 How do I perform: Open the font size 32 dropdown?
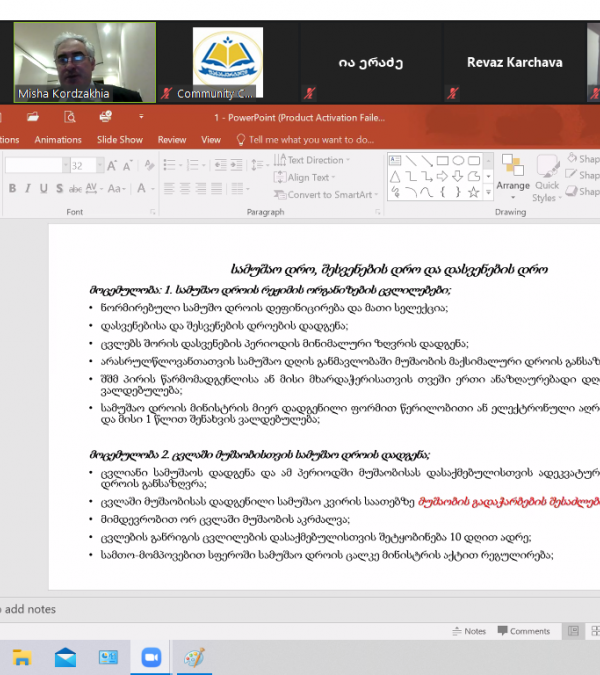pyautogui.click(x=100, y=165)
